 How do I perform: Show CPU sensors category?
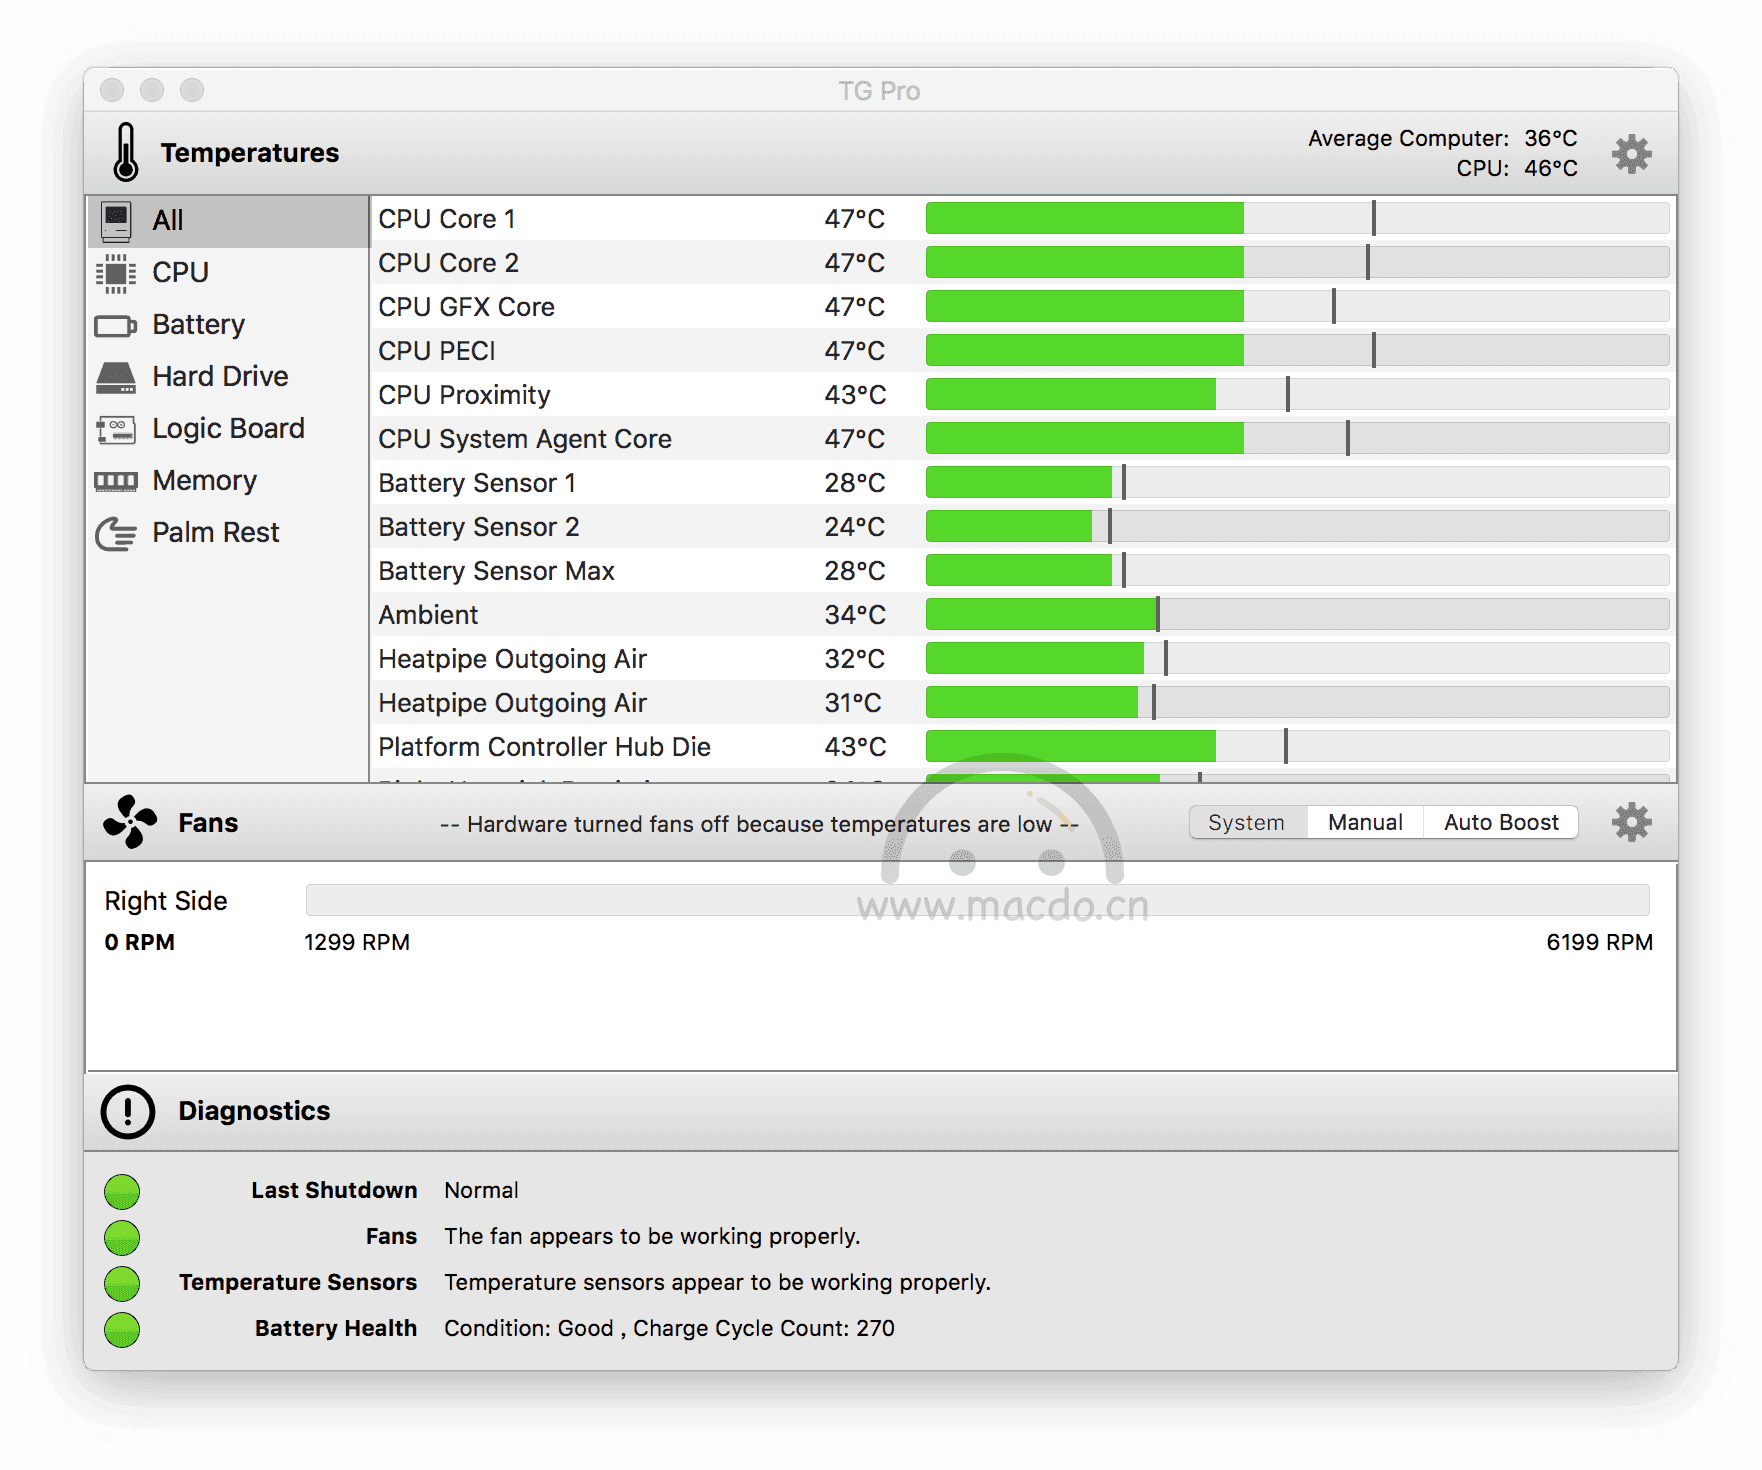pos(228,273)
